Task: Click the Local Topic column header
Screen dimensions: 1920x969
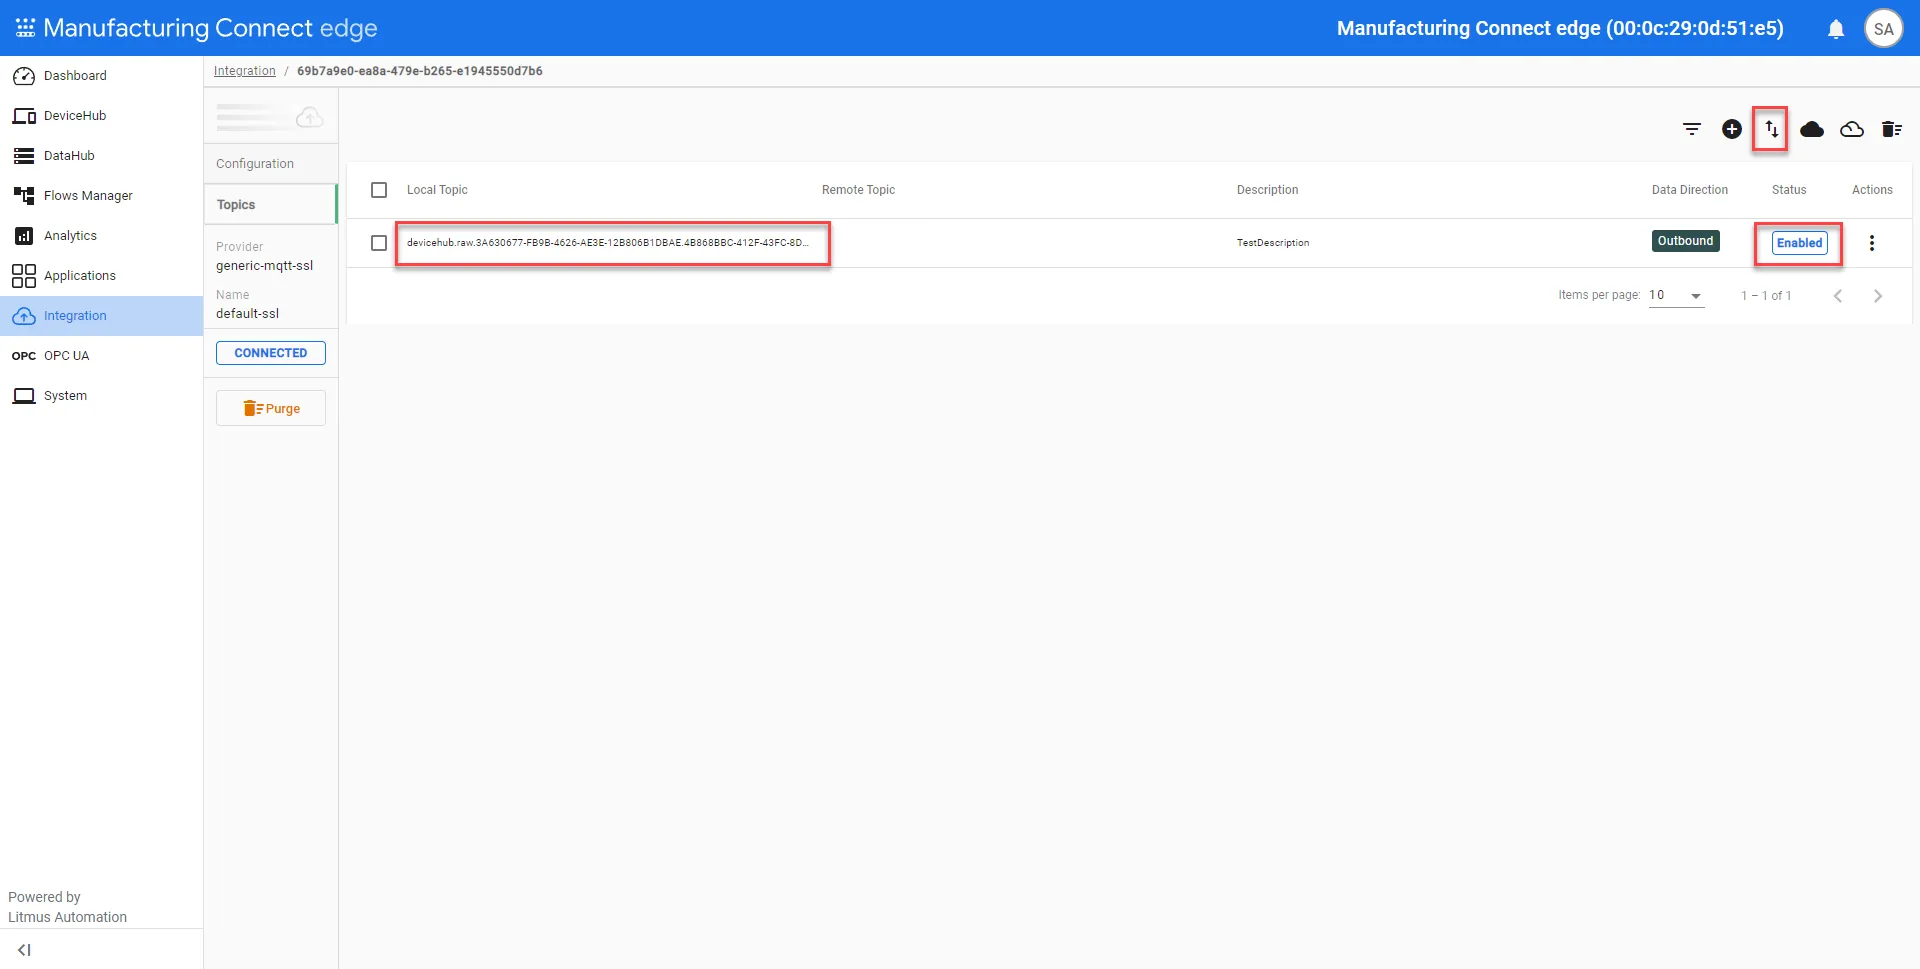Action: coord(437,190)
